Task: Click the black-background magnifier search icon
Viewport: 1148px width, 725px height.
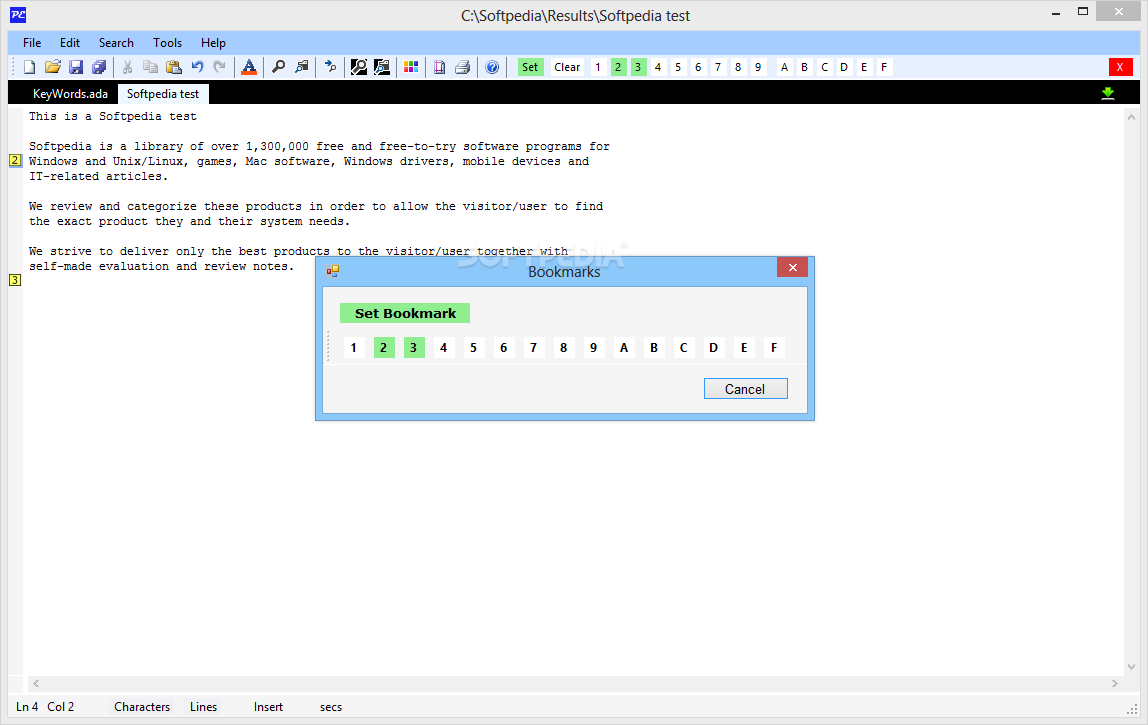Action: 359,67
